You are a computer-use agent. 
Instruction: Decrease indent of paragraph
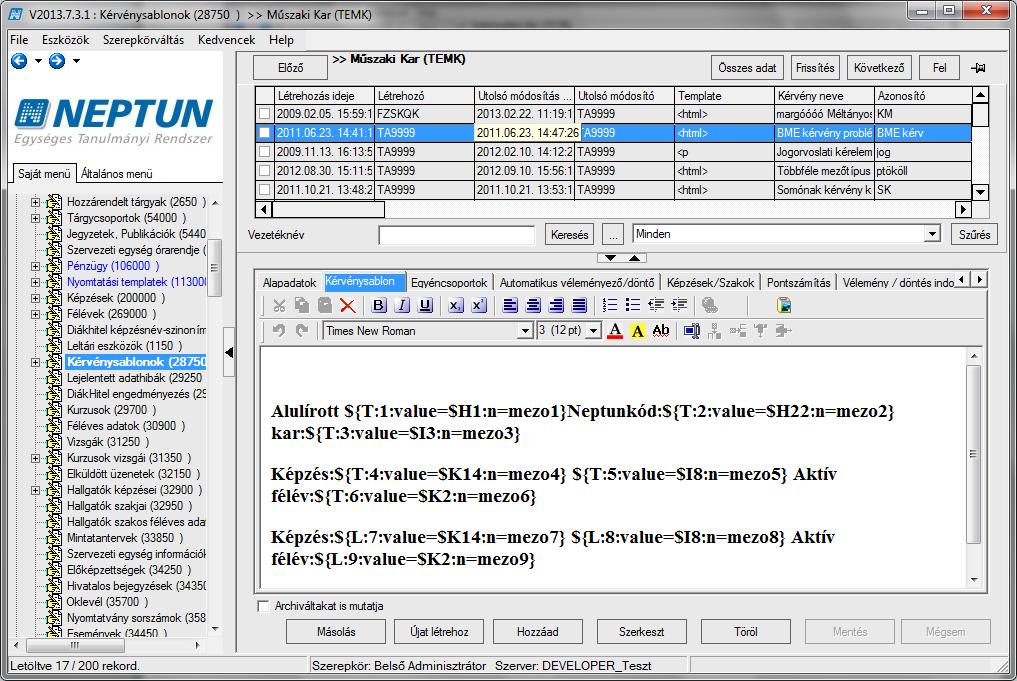656,305
